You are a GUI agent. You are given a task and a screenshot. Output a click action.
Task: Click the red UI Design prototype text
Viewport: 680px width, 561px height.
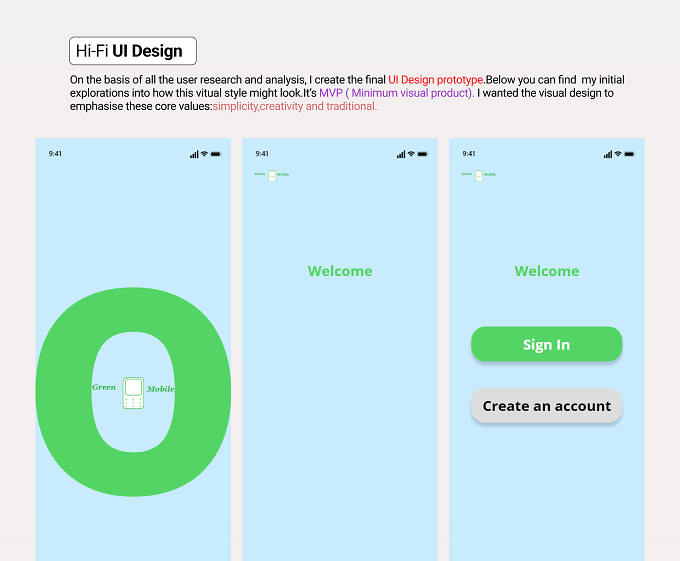pyautogui.click(x=435, y=80)
